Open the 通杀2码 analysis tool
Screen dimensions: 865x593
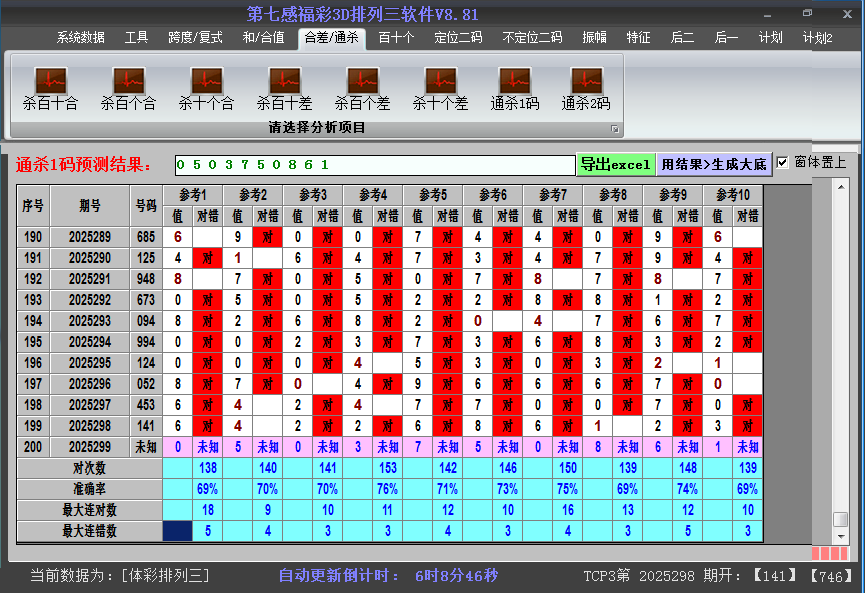tap(585, 85)
